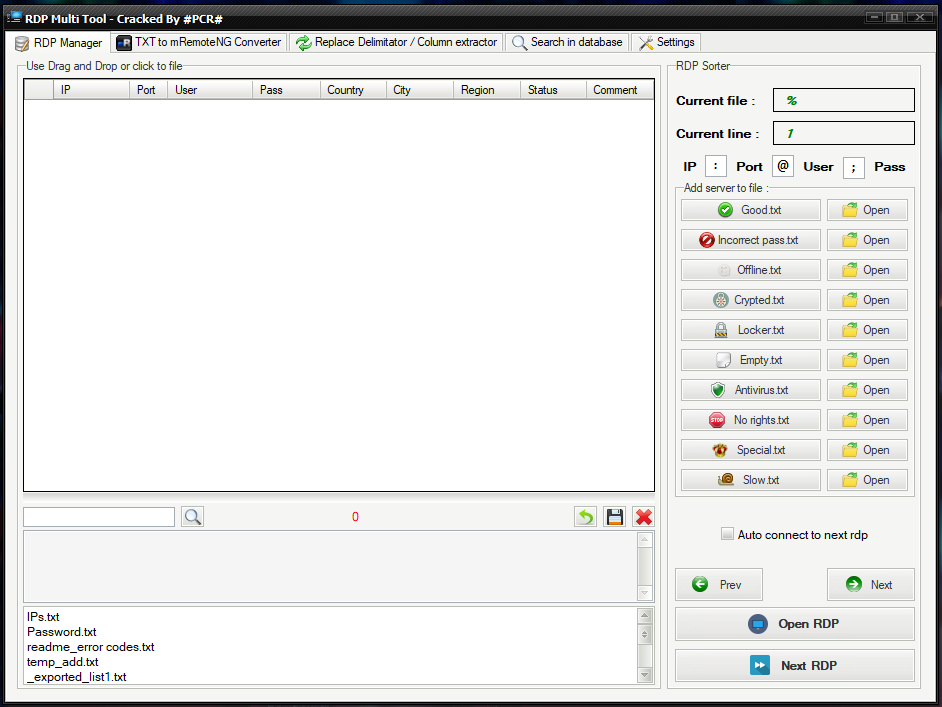Click the Prev navigation button
Image resolution: width=942 pixels, height=707 pixels.
tap(718, 584)
